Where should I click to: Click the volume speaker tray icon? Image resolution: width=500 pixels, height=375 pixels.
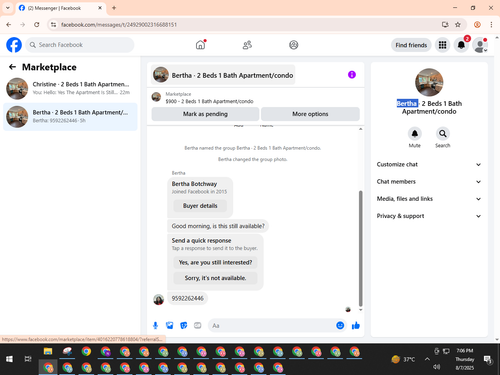[436, 367]
